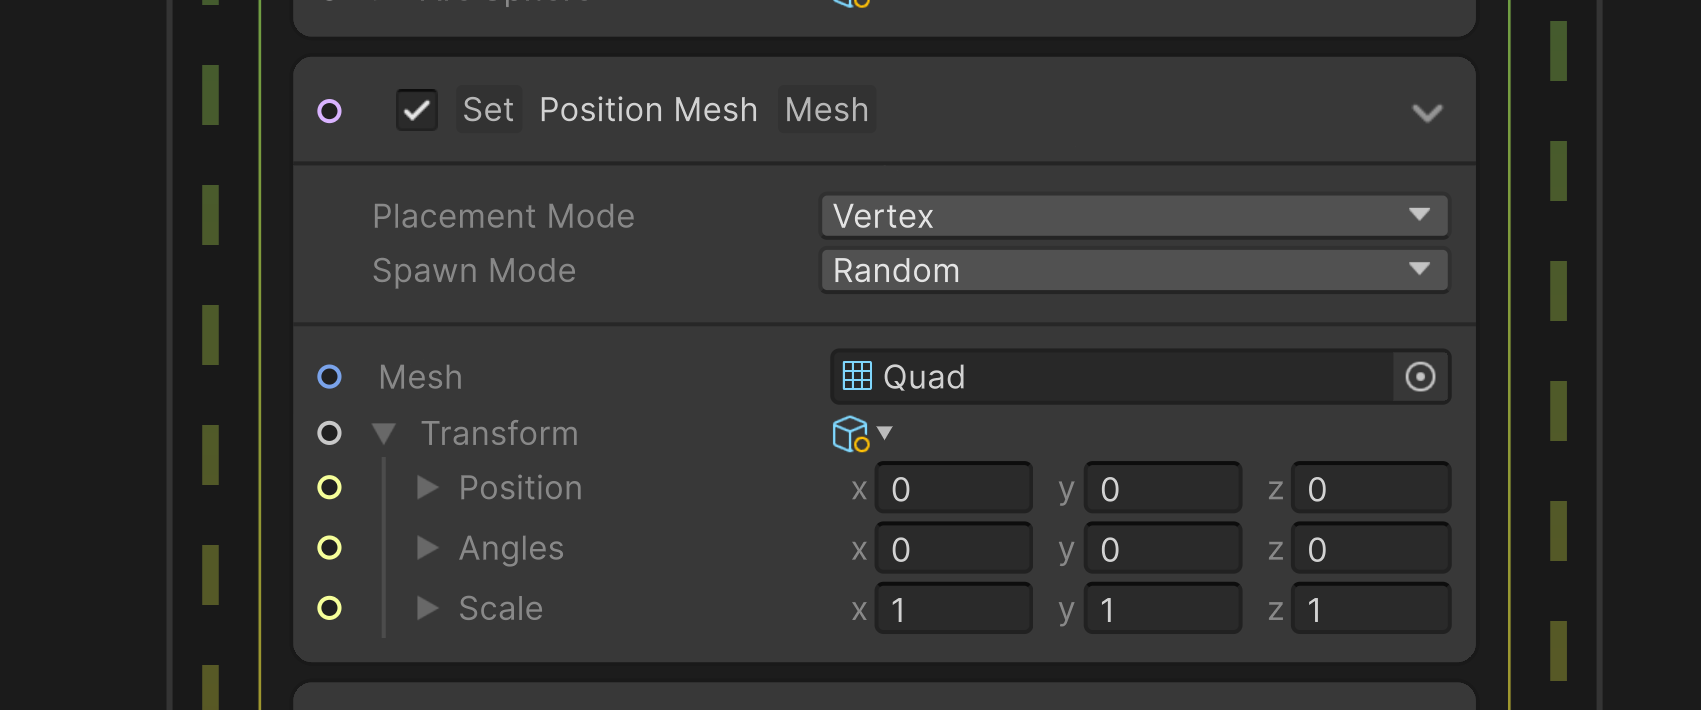Click the Position X value field
Screen dimensions: 1701x710
tap(954, 489)
